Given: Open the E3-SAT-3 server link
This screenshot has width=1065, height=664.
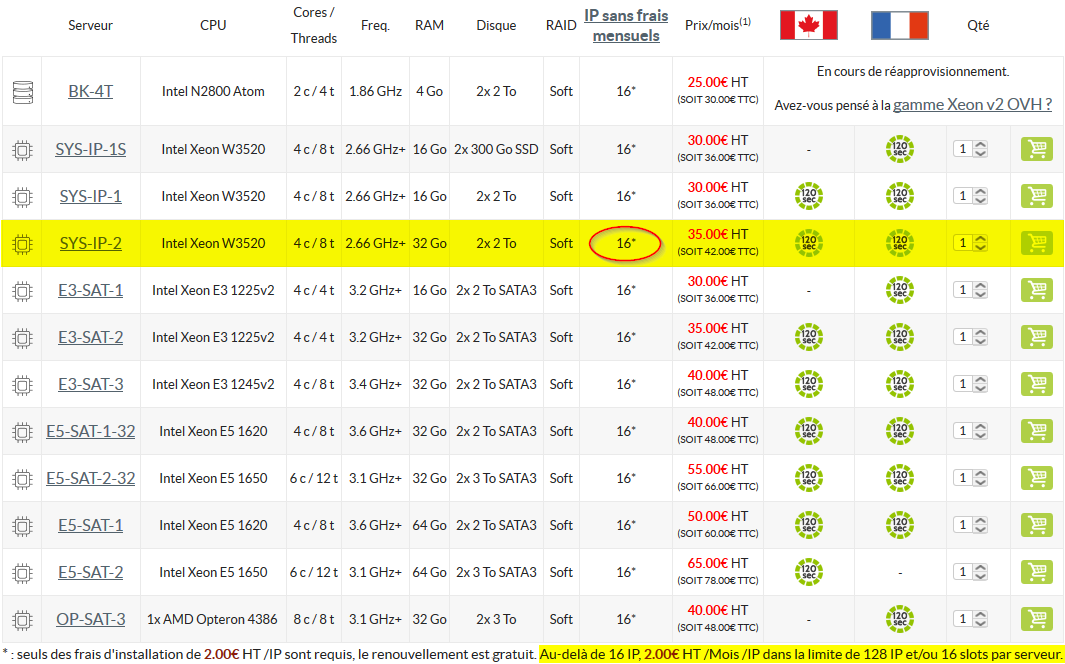Looking at the screenshot, I should (90, 384).
